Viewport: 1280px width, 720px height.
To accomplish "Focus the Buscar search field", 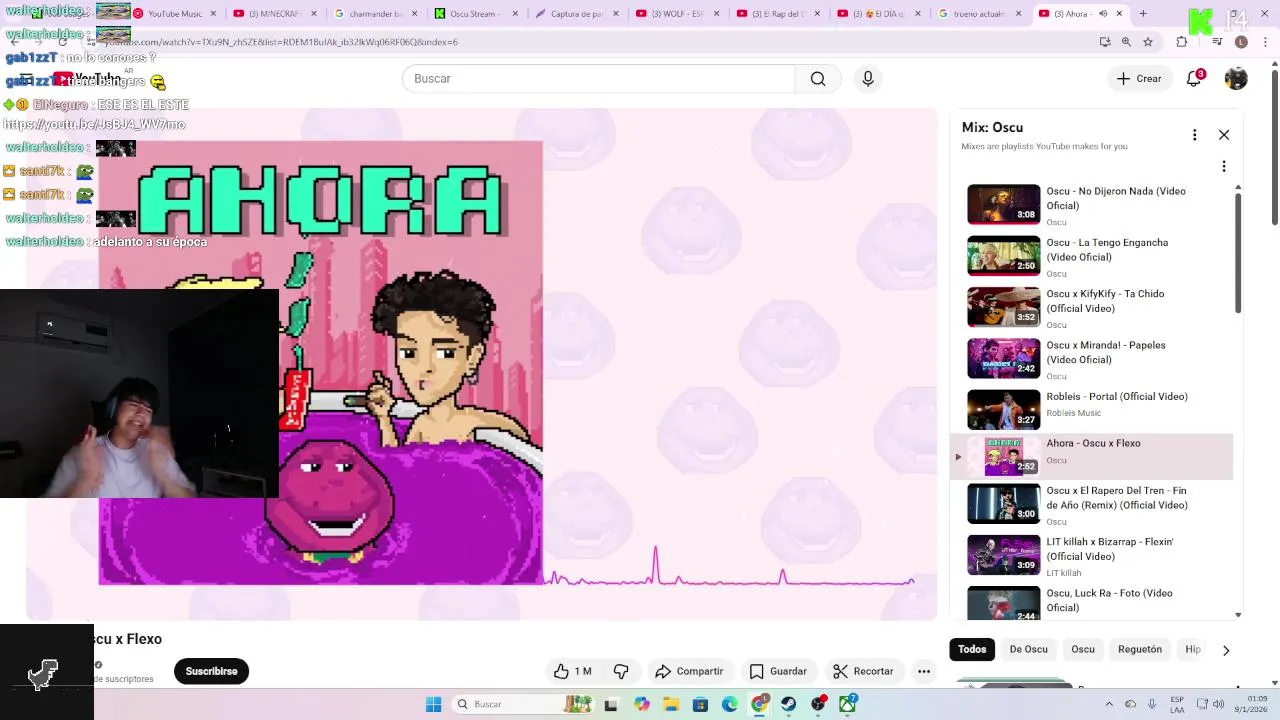I will [x=598, y=79].
